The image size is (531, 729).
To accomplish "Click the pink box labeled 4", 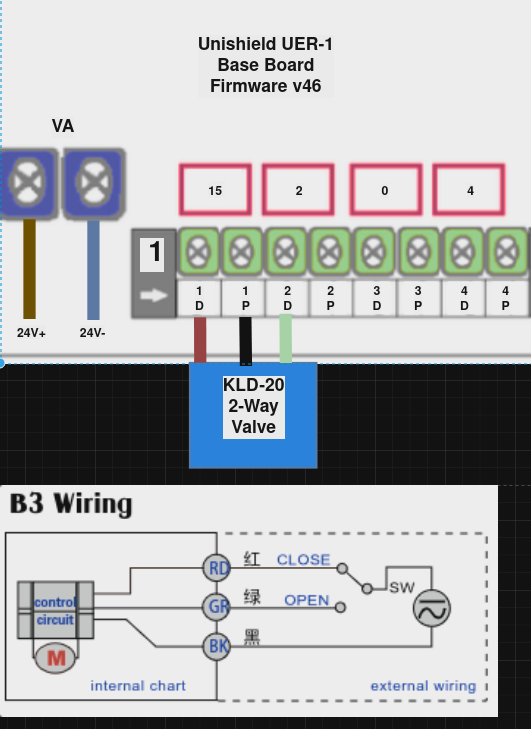I will (469, 190).
